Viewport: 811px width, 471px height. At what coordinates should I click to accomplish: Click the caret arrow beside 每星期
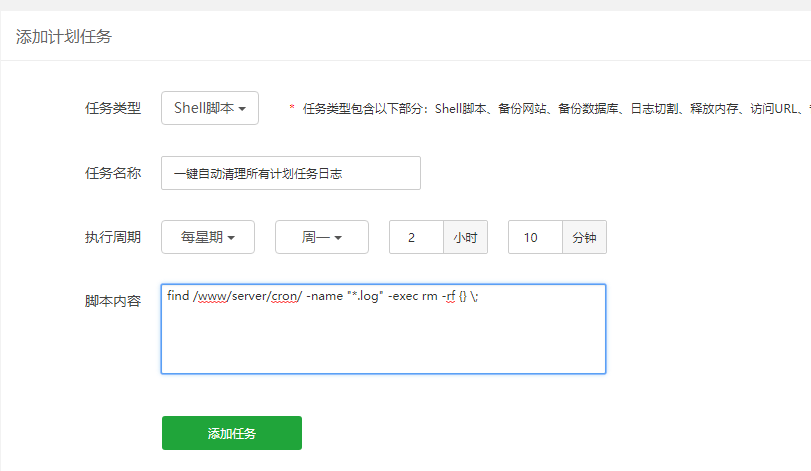coord(231,238)
